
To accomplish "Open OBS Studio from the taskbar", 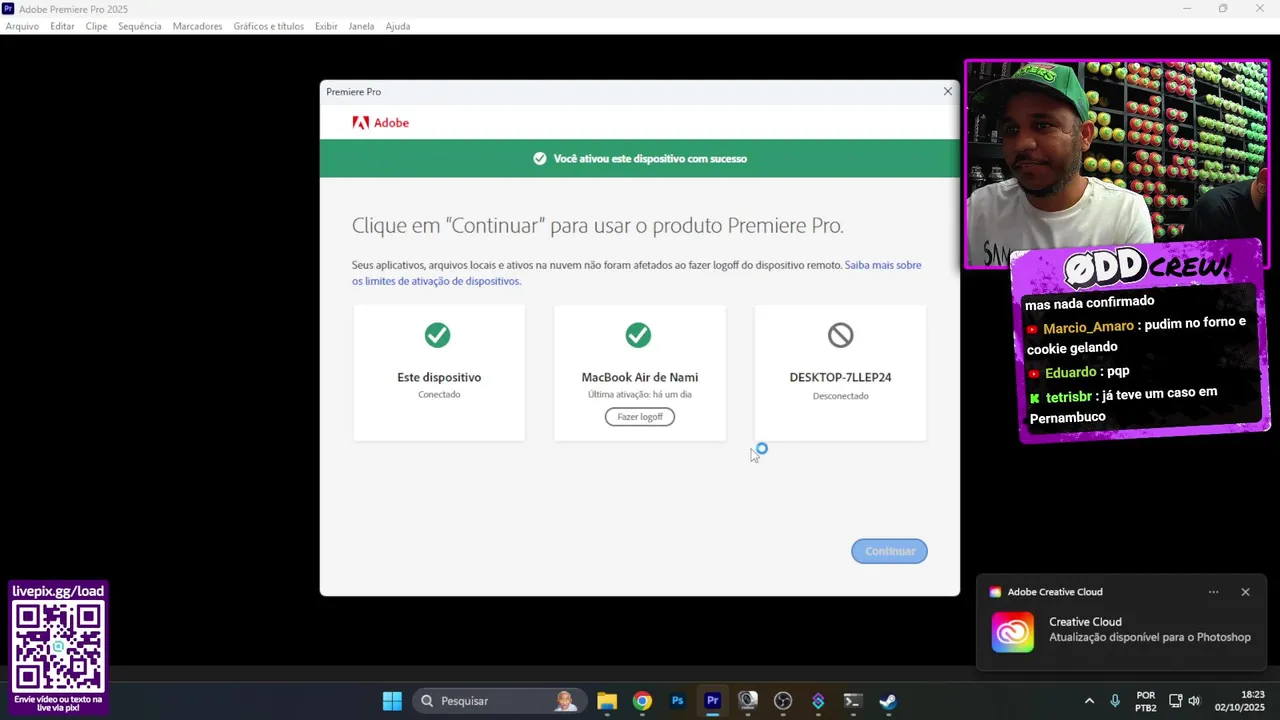I will (x=783, y=701).
